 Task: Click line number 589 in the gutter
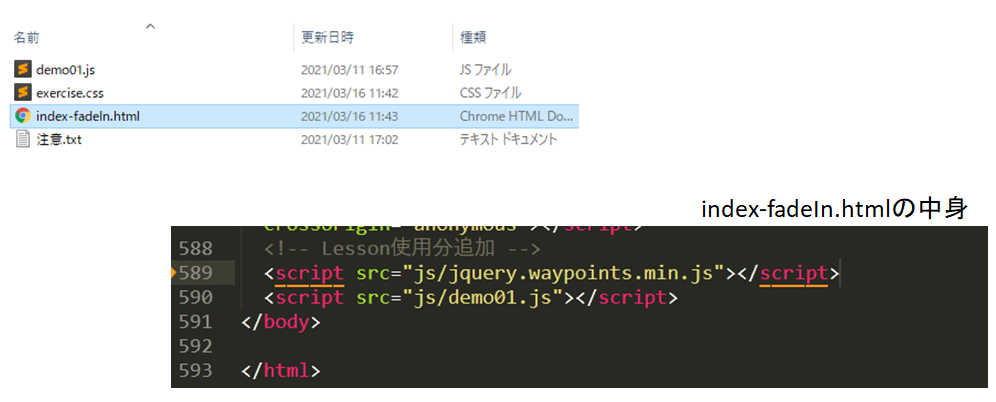[196, 272]
